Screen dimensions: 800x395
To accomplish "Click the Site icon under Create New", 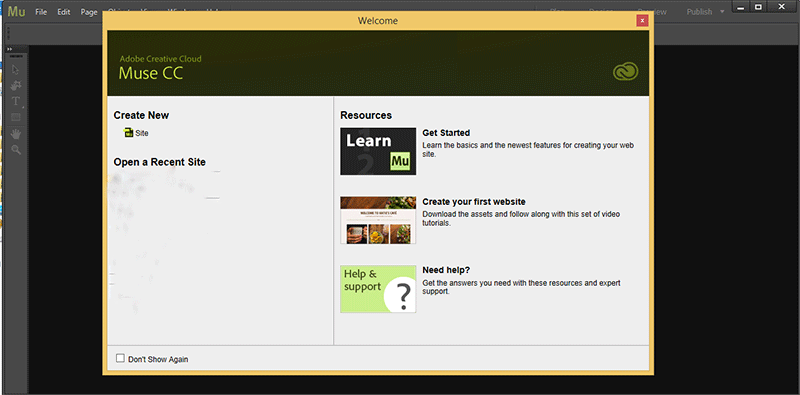I will [x=129, y=133].
